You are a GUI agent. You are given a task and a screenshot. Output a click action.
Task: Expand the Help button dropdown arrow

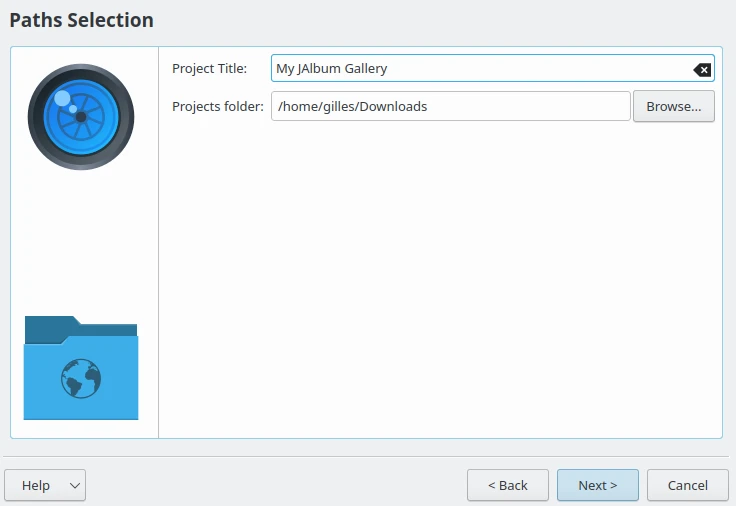(74, 486)
